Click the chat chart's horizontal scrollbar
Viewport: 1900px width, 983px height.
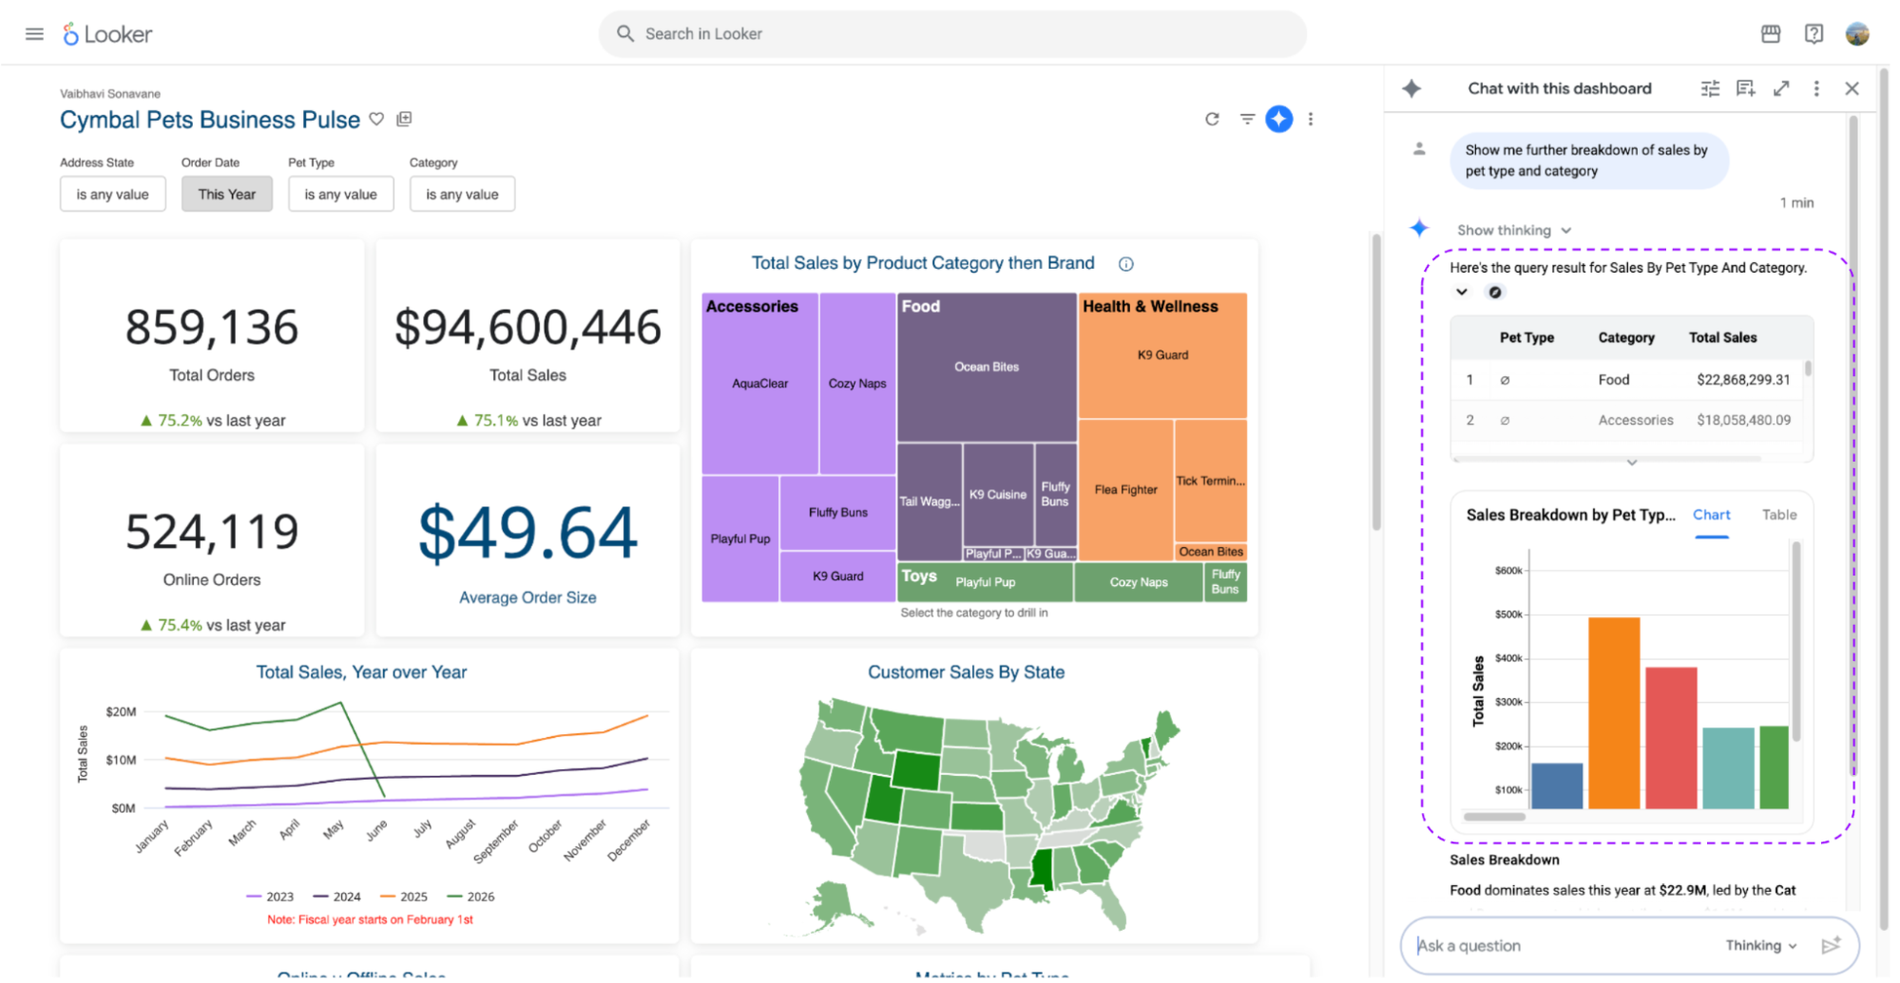point(1494,816)
